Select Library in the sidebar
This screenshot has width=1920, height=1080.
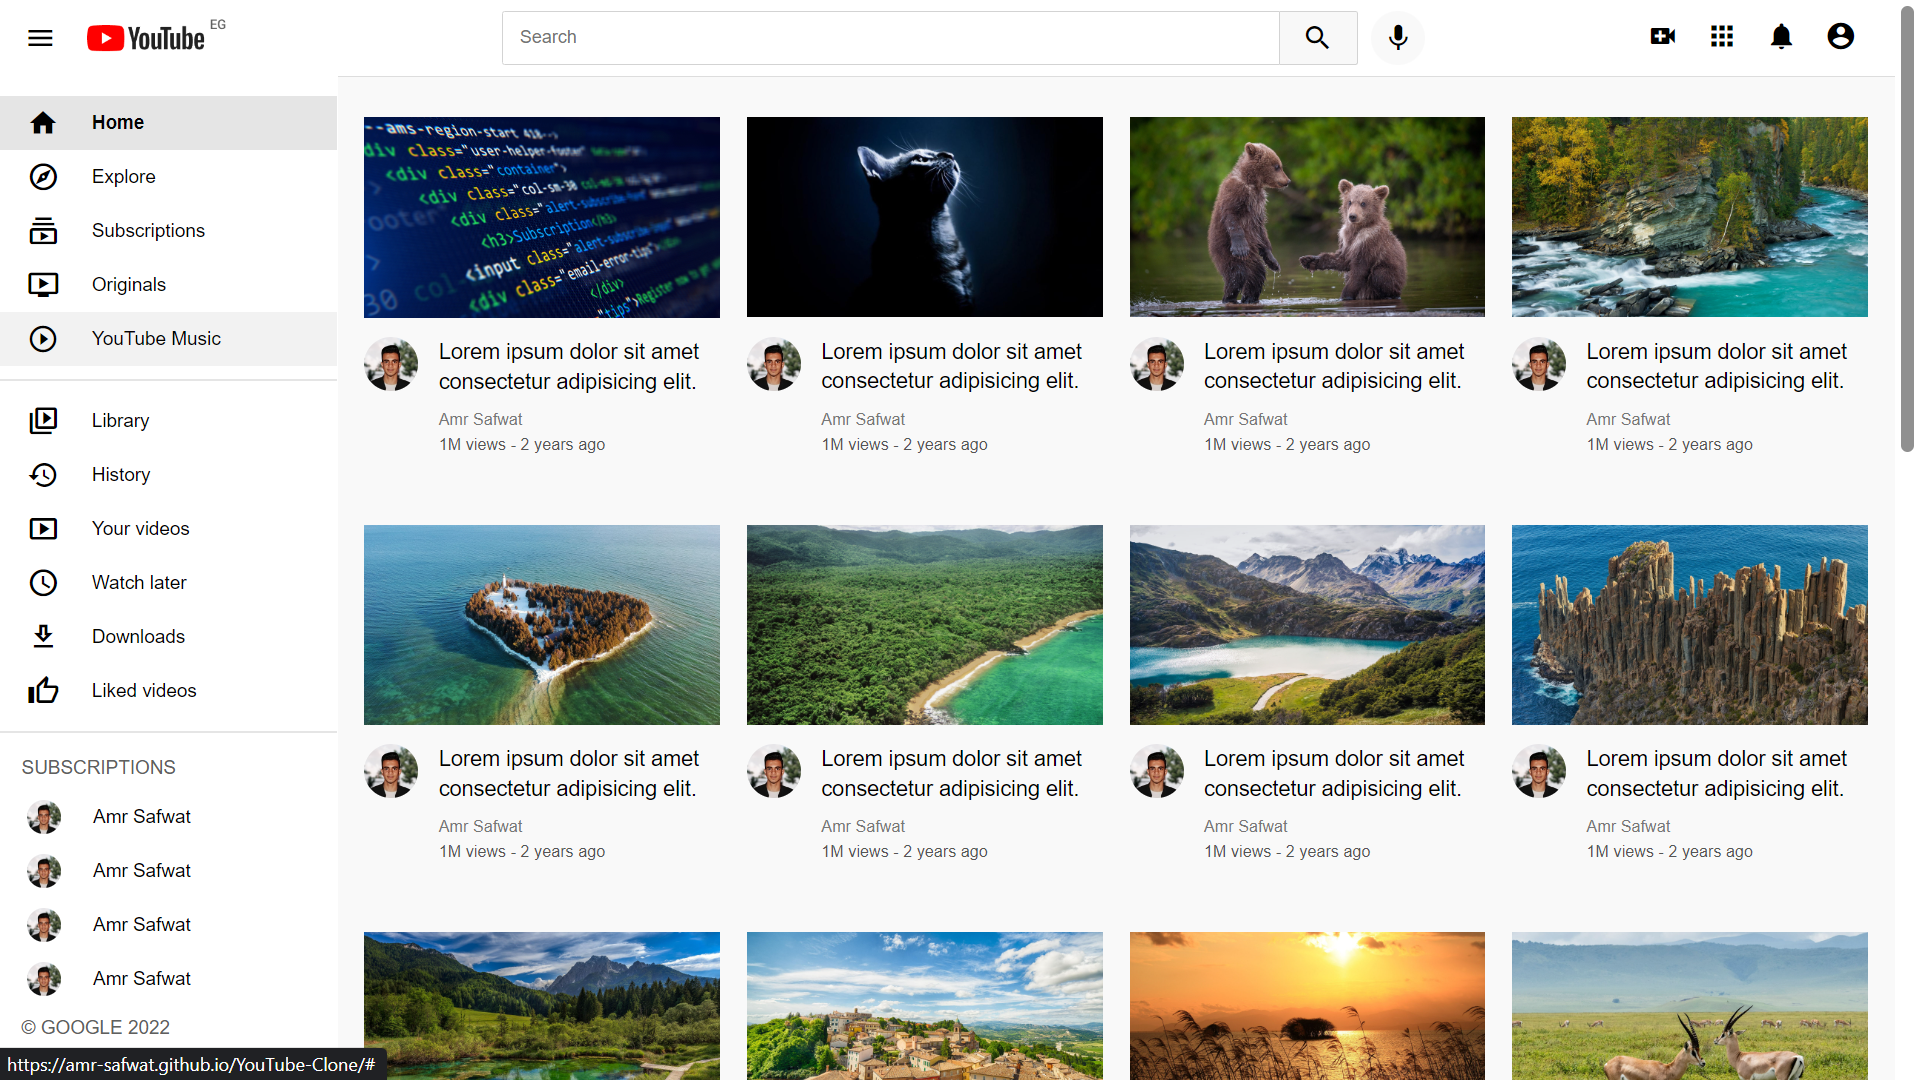pos(168,421)
